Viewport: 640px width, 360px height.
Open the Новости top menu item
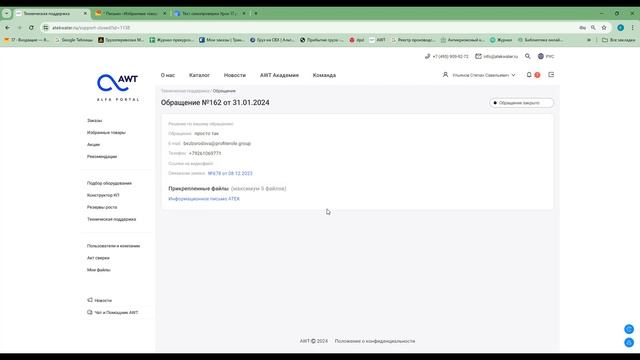235,75
